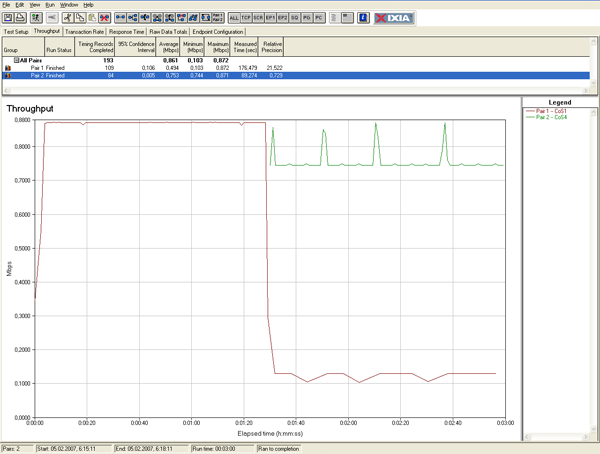This screenshot has width=600, height=454.
Task: Click the Run test runner icon
Action: coord(36,18)
